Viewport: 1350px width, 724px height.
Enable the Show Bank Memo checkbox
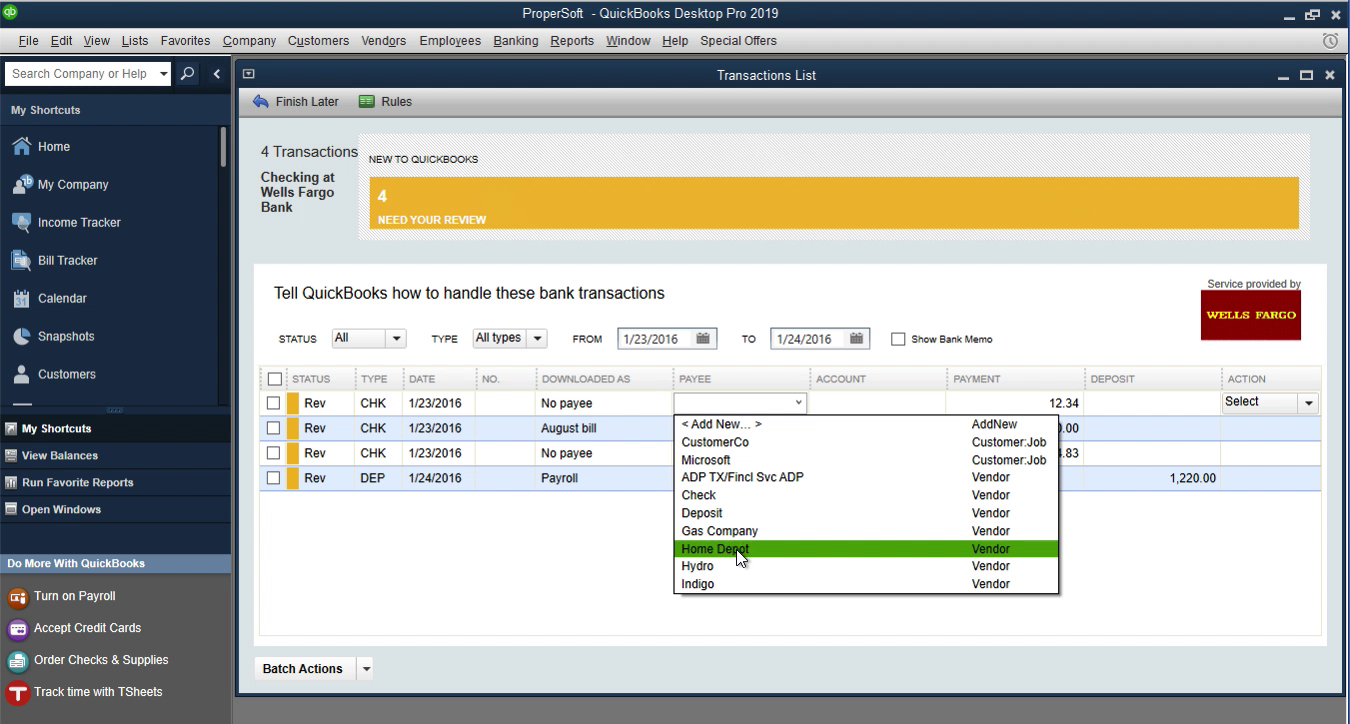point(898,339)
